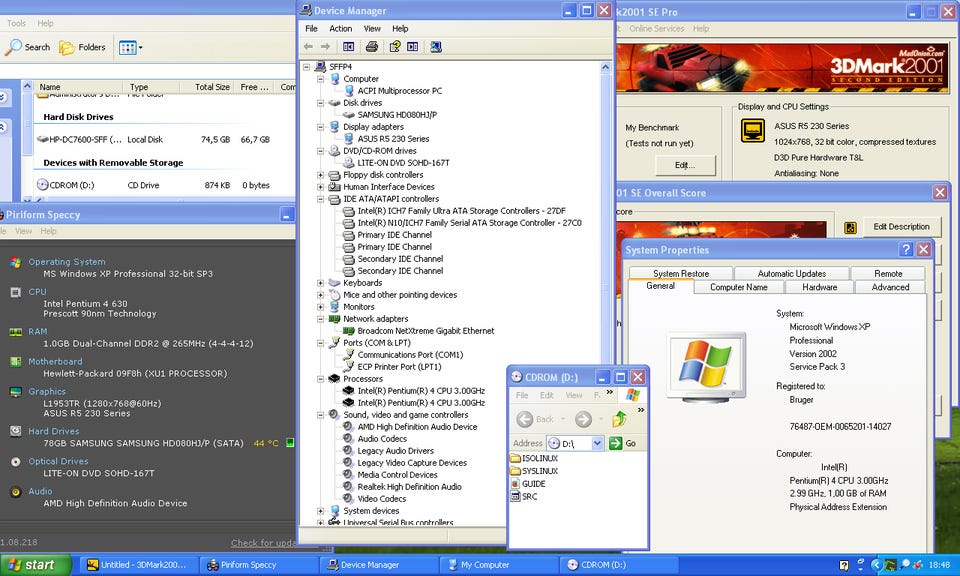
Task: Open the ISOLINUX folder
Action: point(534,458)
